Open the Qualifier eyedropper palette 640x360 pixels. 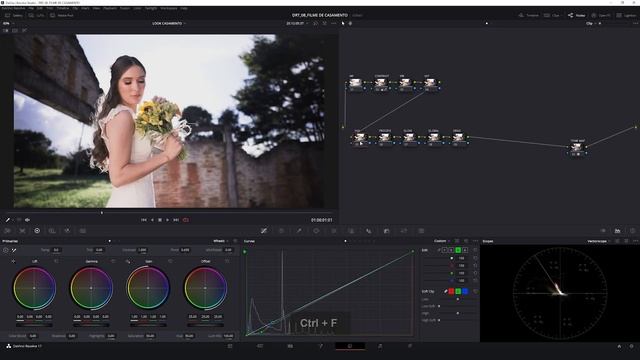click(299, 231)
